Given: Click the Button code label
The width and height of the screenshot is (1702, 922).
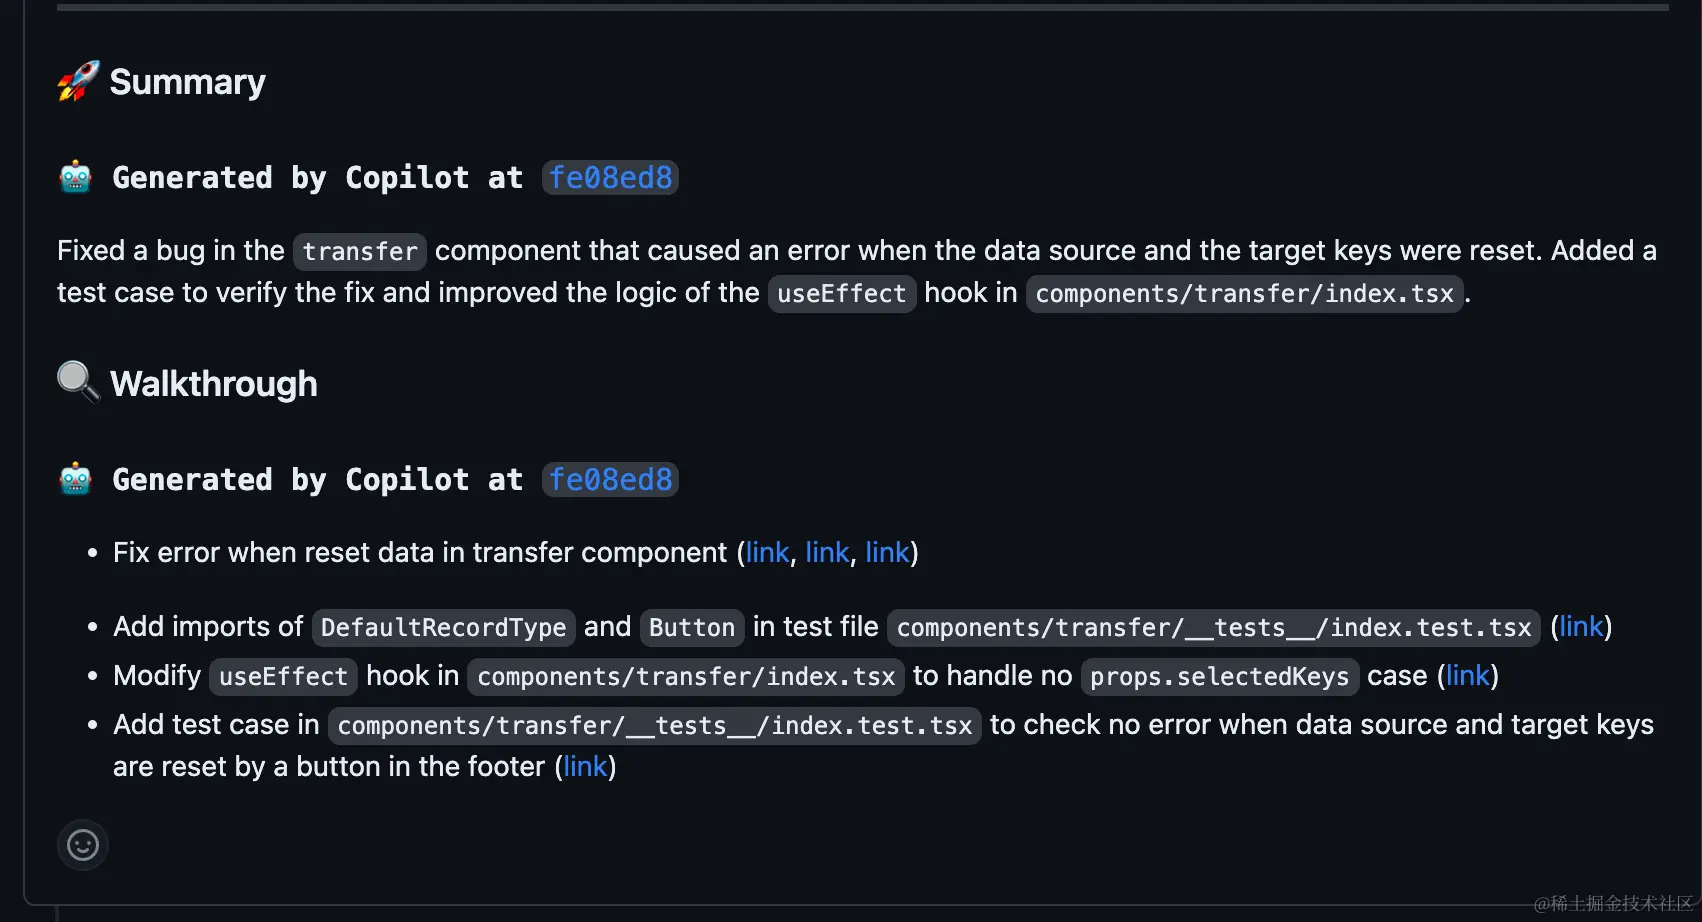Looking at the screenshot, I should (x=692, y=627).
